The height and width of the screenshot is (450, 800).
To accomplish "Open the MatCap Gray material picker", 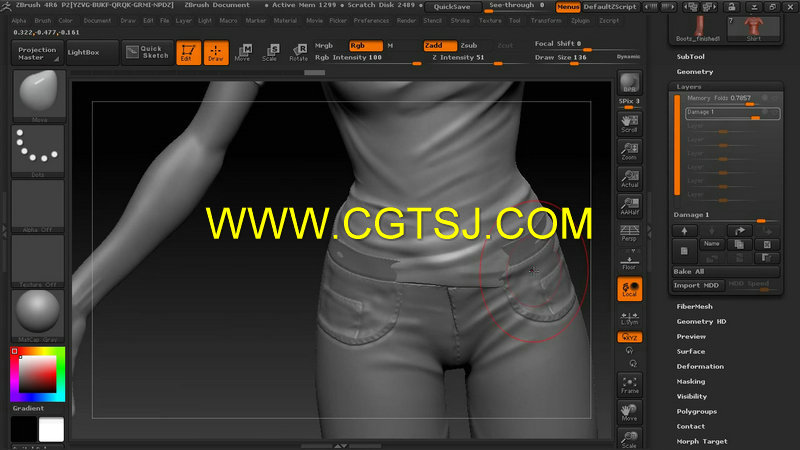I will (x=38, y=315).
